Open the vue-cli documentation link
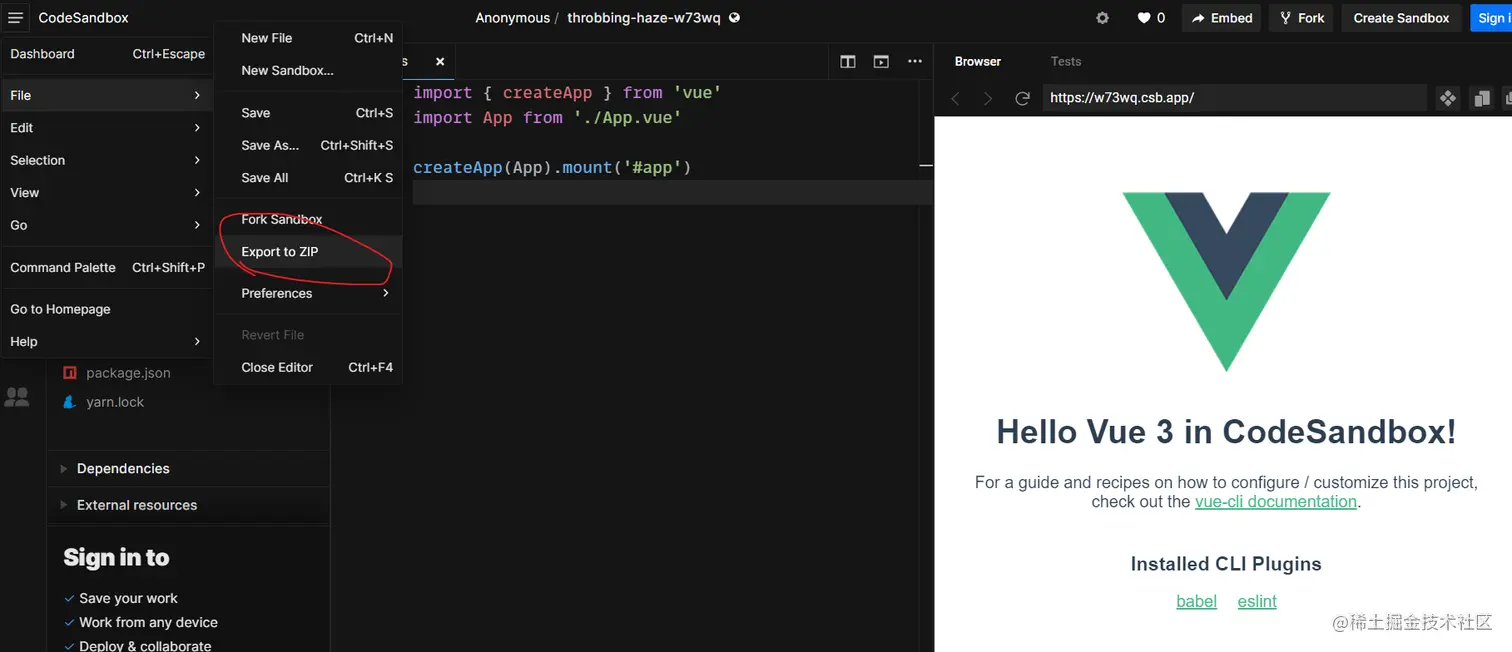This screenshot has width=1512, height=652. point(1275,501)
